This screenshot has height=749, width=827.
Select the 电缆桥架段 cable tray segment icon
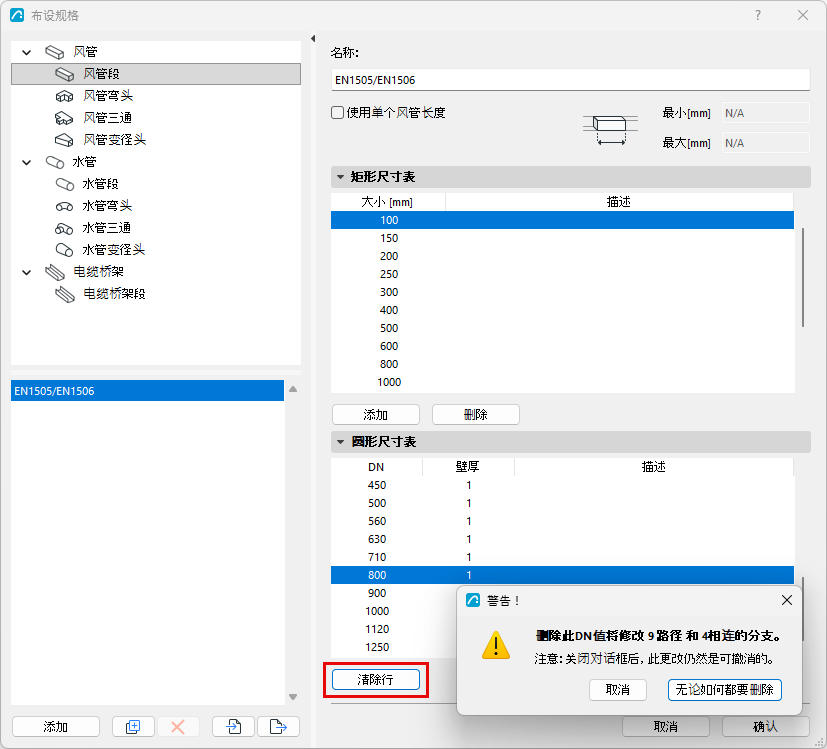(65, 294)
